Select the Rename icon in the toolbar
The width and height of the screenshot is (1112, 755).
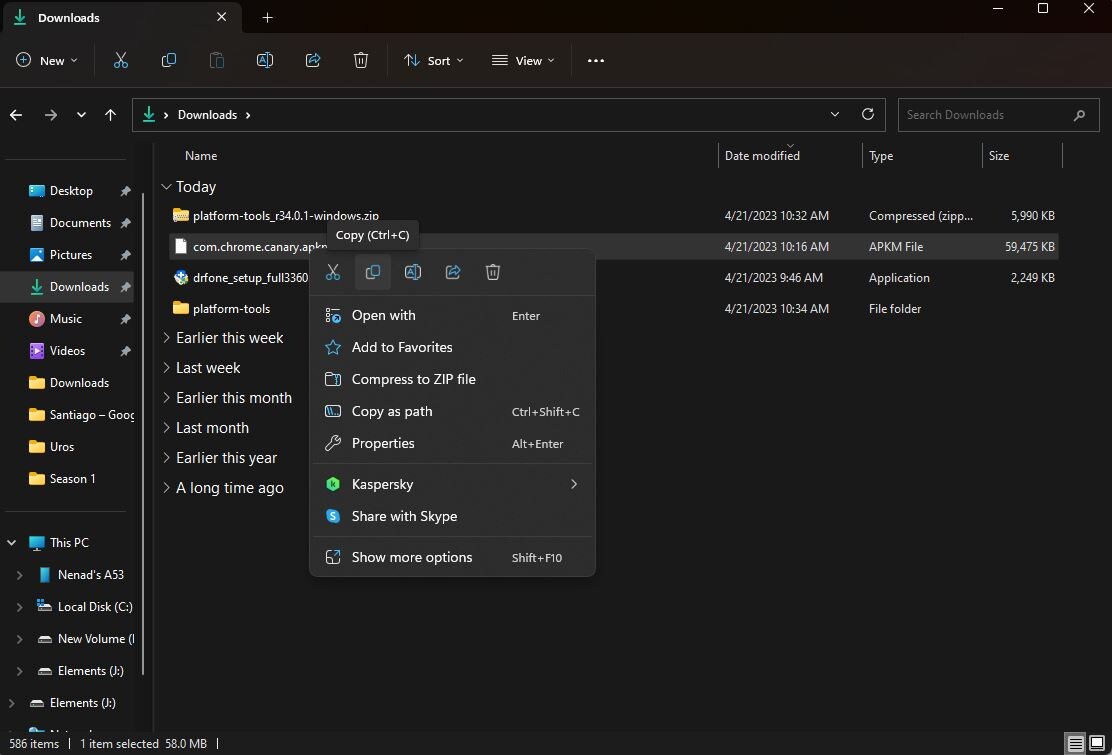[x=265, y=60]
